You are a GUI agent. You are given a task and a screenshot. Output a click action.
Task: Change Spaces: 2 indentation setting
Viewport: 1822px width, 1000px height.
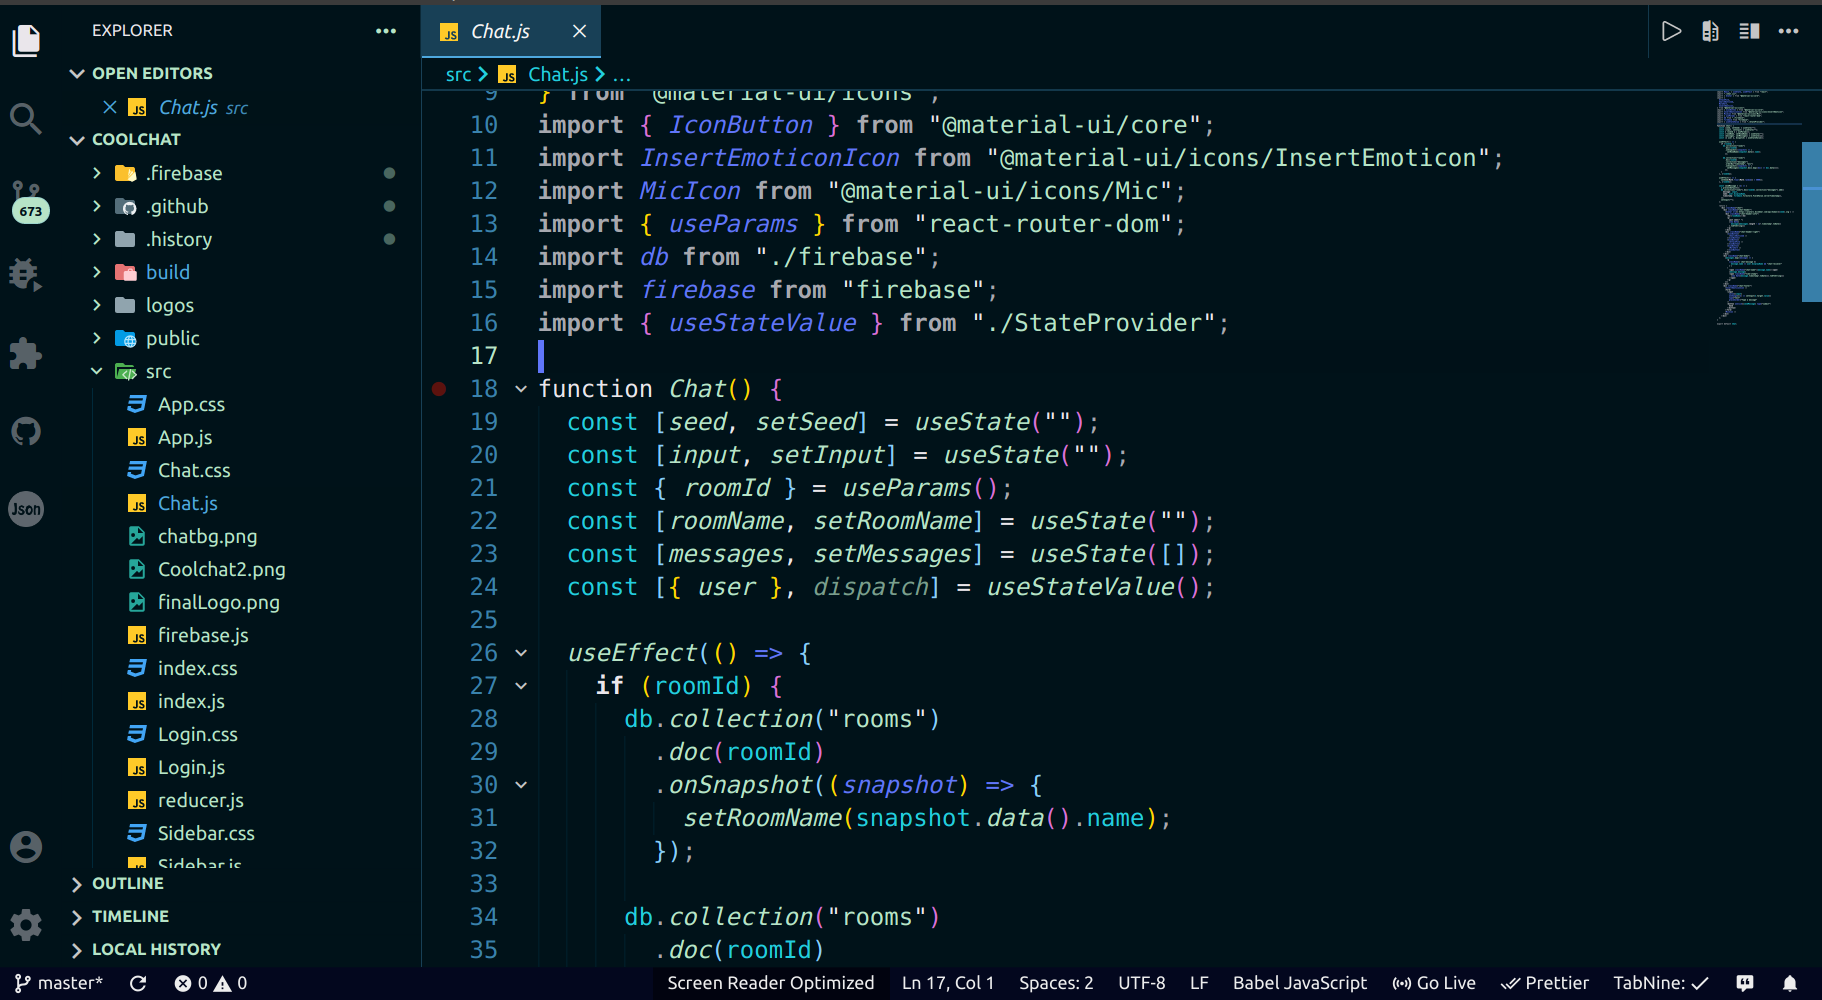point(1056,983)
